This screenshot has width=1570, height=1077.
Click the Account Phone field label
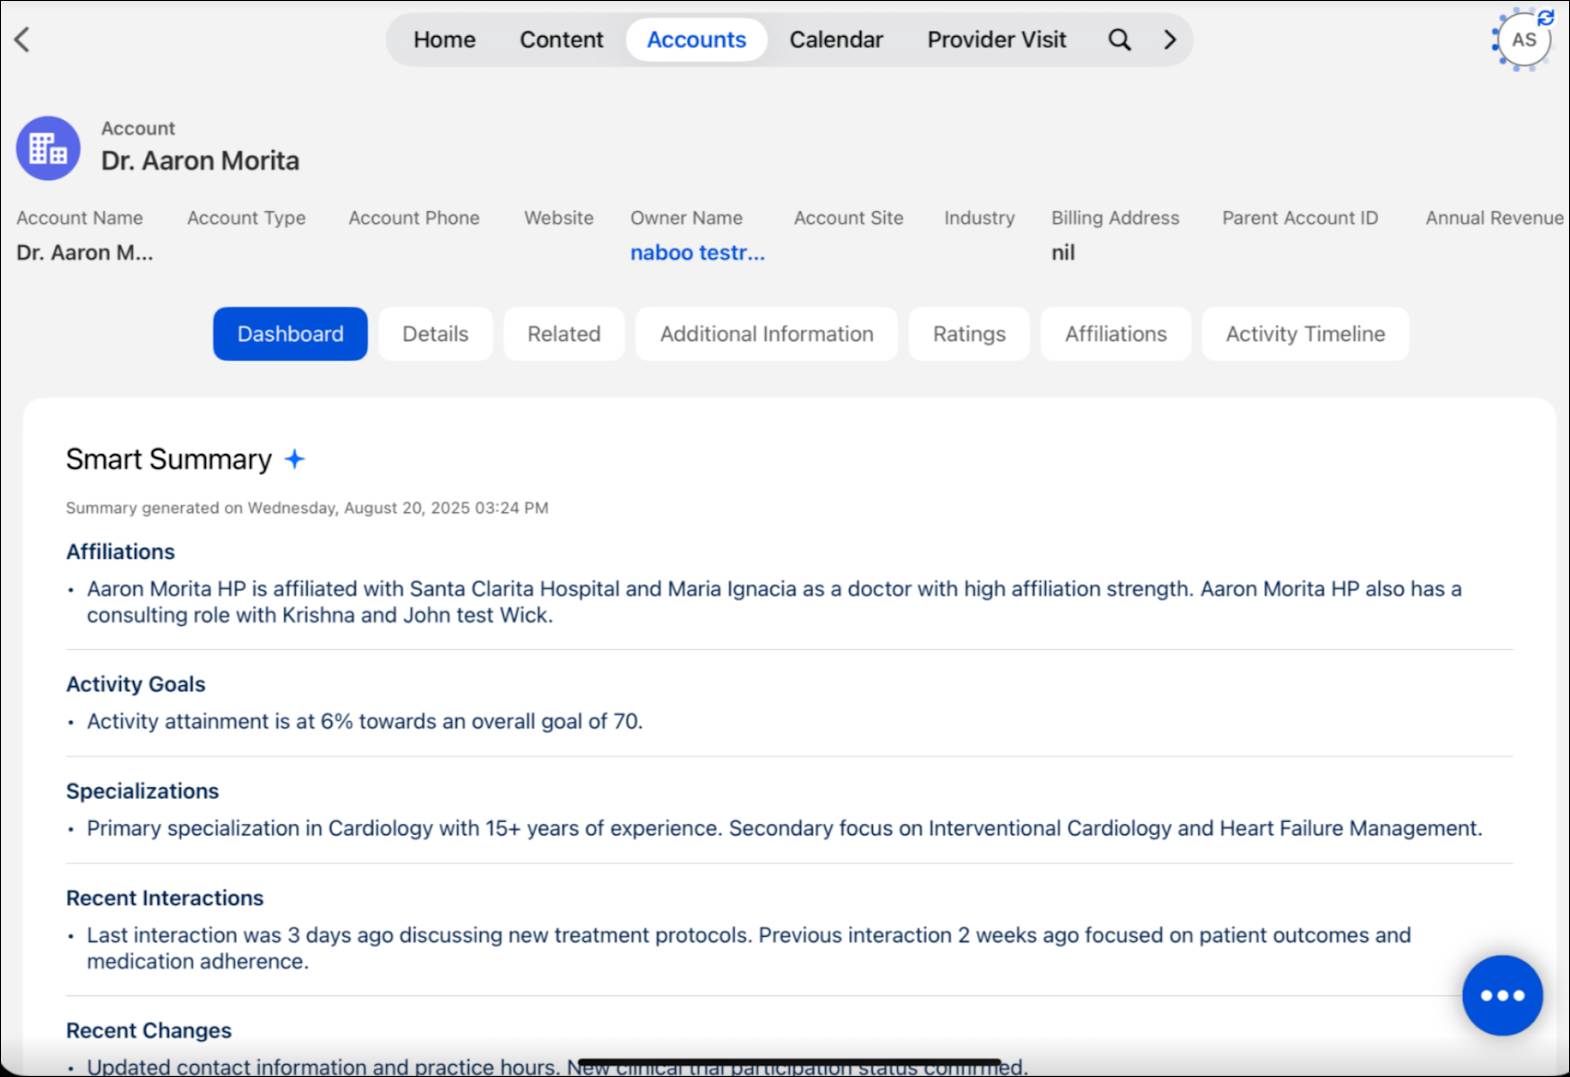(x=414, y=218)
